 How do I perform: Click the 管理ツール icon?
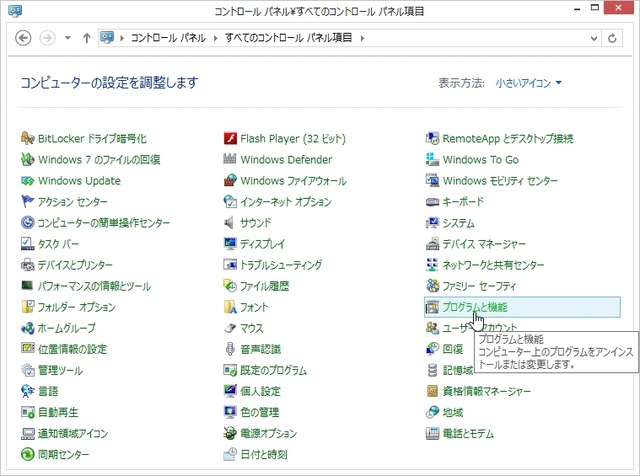27,370
